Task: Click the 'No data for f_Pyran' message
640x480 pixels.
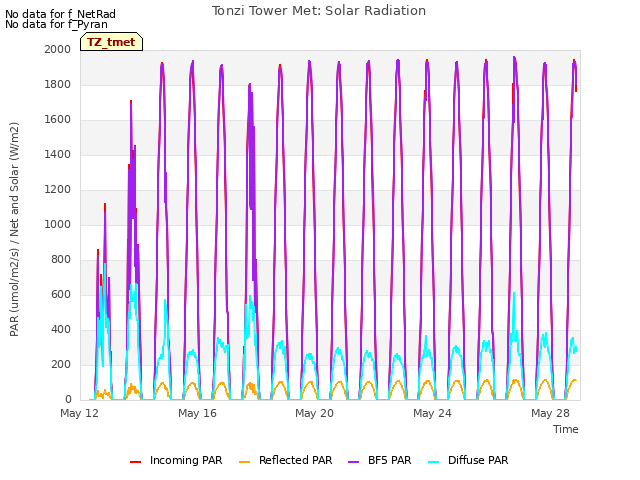Action: 56,24
